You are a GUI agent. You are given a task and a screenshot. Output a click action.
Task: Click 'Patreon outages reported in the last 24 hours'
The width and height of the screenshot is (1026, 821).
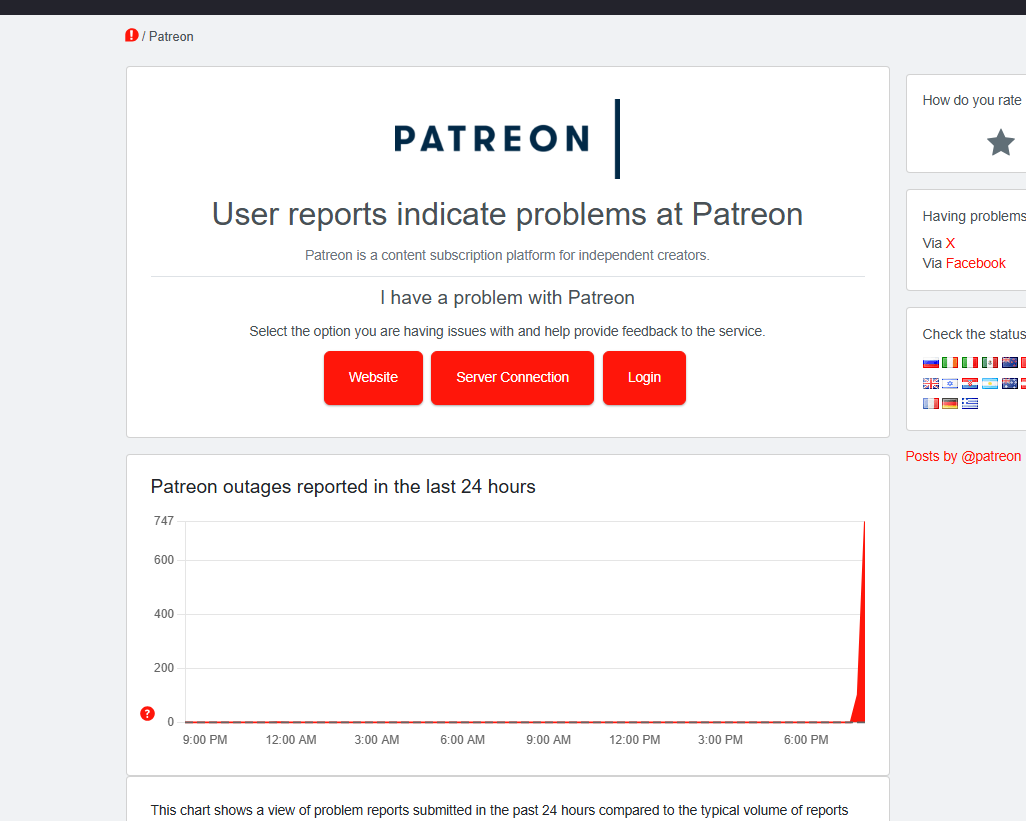343,487
